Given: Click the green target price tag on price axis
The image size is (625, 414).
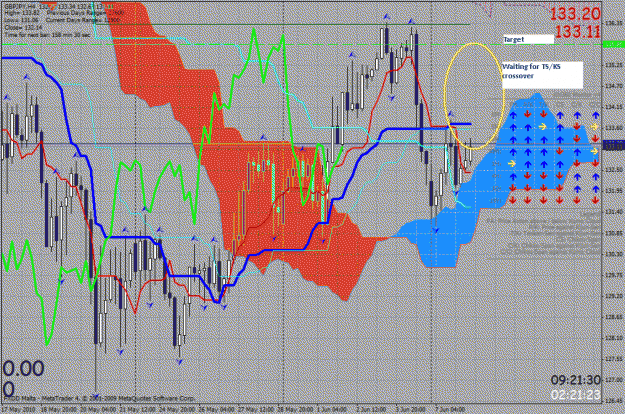Looking at the screenshot, I should tap(613, 45).
